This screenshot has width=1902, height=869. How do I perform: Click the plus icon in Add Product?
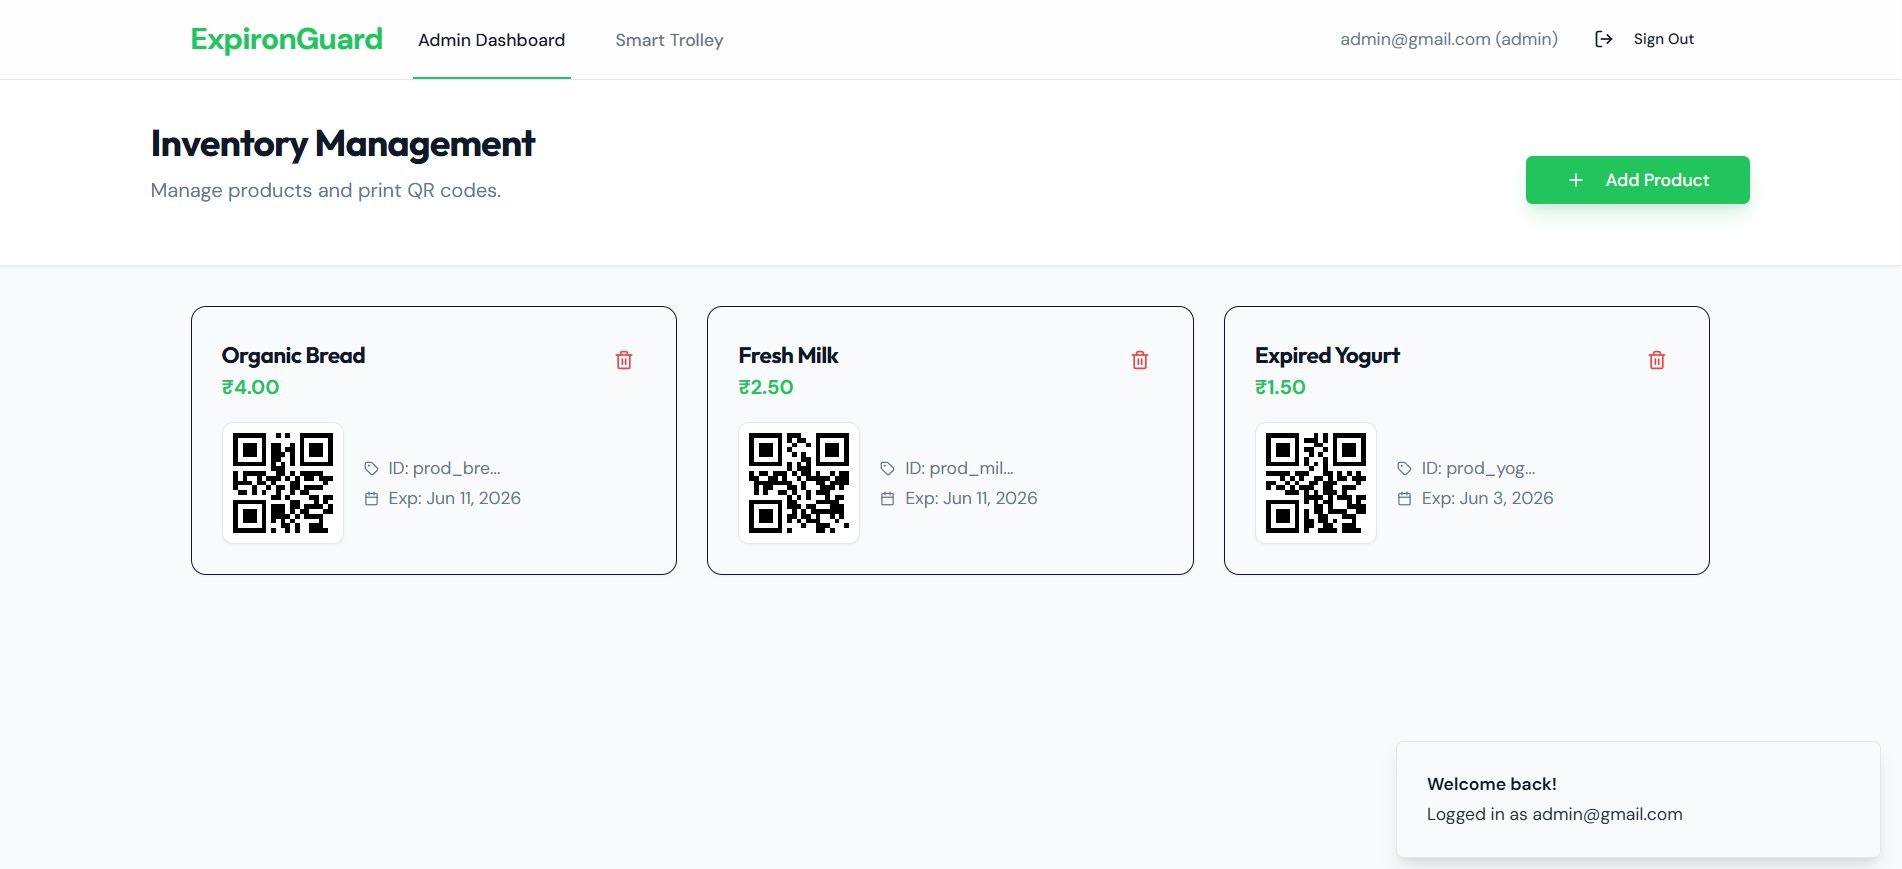pyautogui.click(x=1576, y=180)
